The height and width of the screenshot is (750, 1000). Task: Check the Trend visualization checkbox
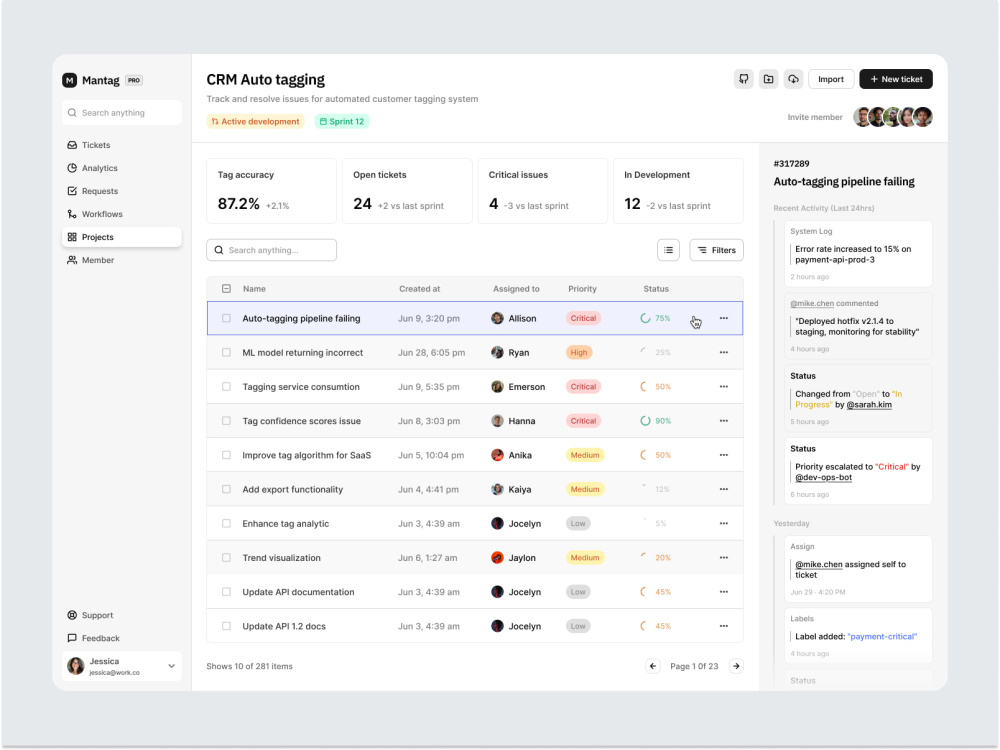click(226, 557)
